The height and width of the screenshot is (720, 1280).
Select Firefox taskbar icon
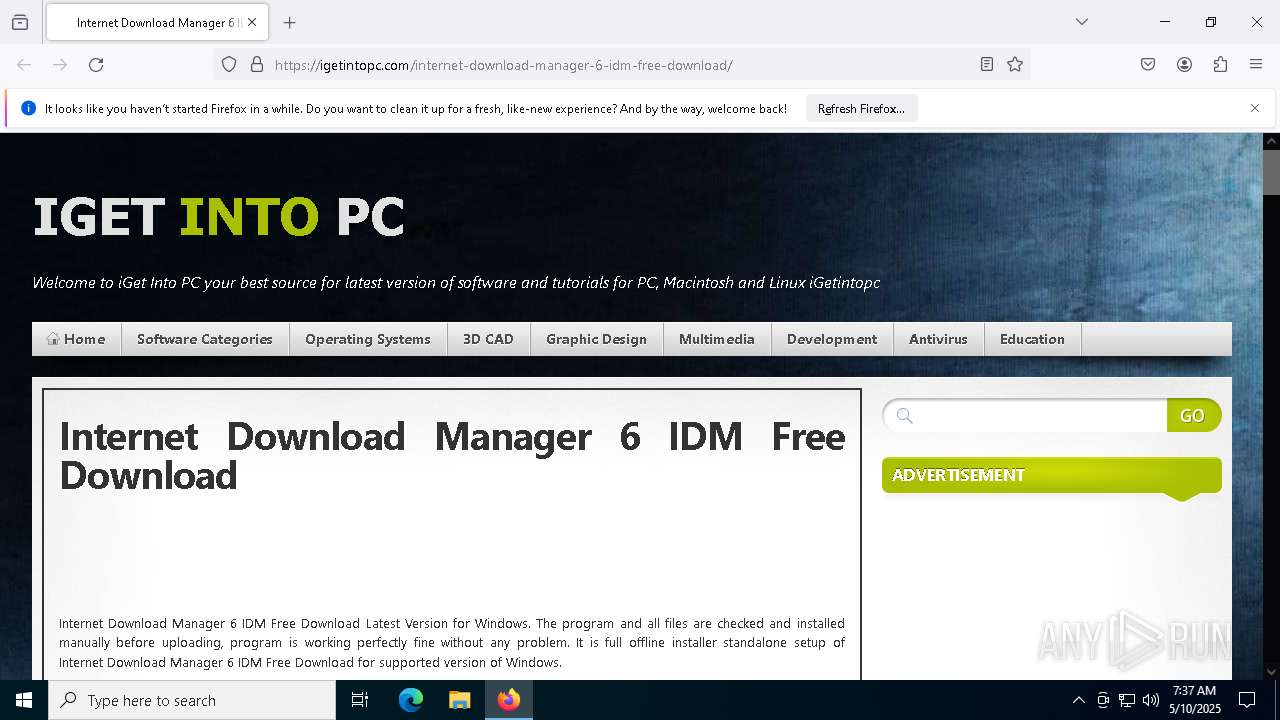(x=508, y=700)
